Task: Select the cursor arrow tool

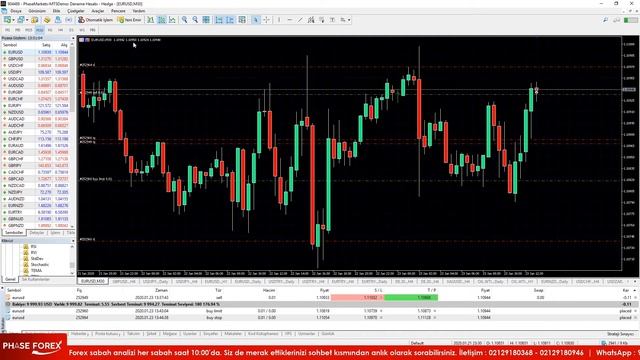Action: coord(256,20)
